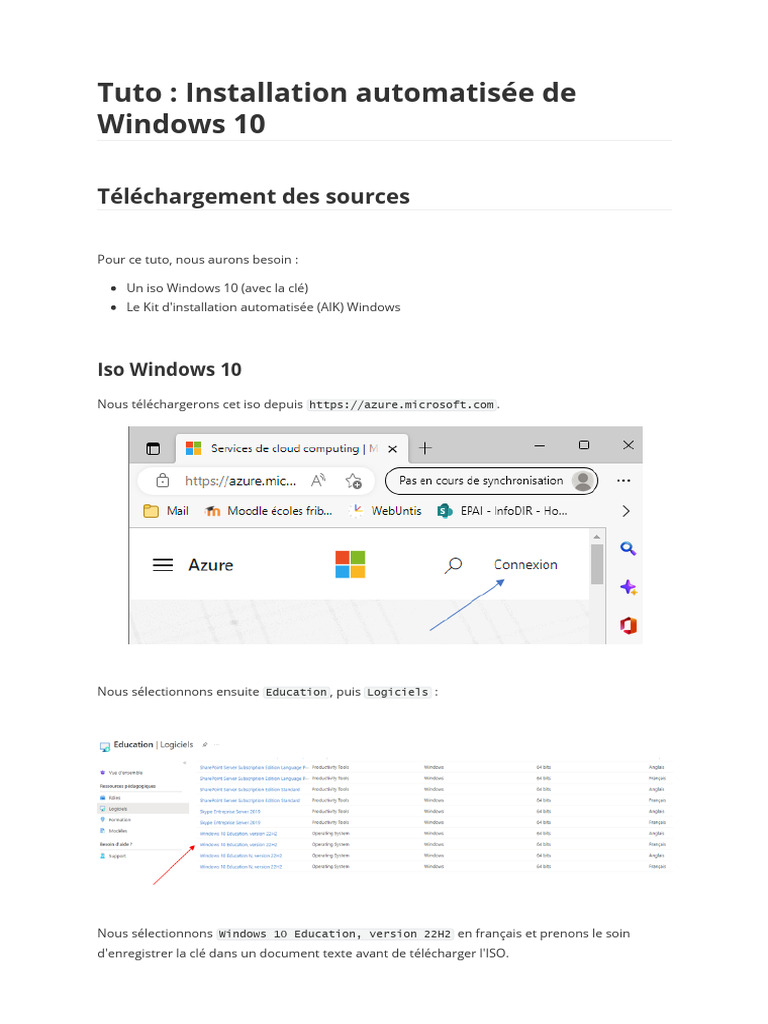The image size is (768, 1024).
Task: Collapse the Education sidebar with the chevron
Action: [185, 763]
